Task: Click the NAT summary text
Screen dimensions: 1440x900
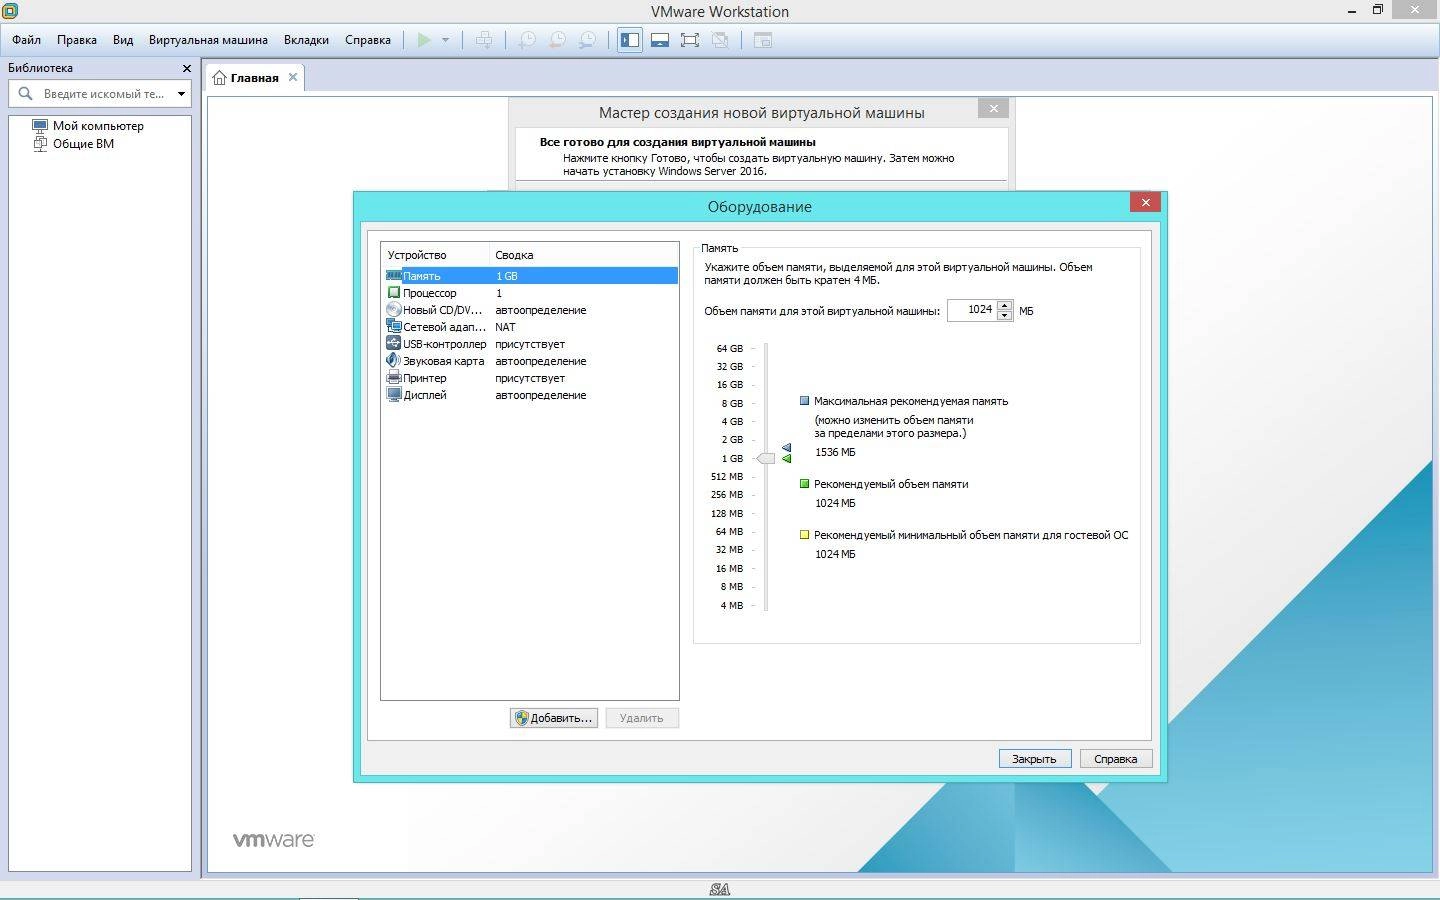Action: pyautogui.click(x=505, y=327)
